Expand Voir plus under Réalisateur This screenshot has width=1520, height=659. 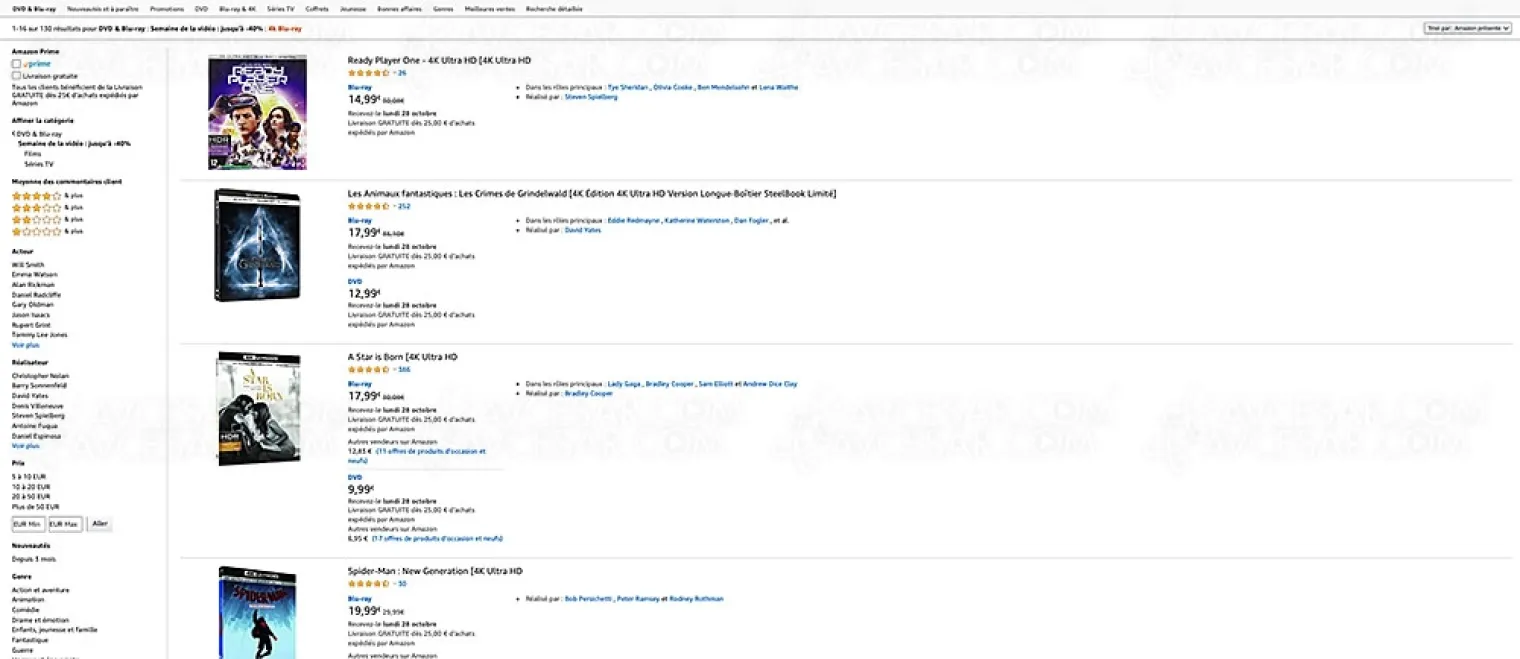point(26,446)
